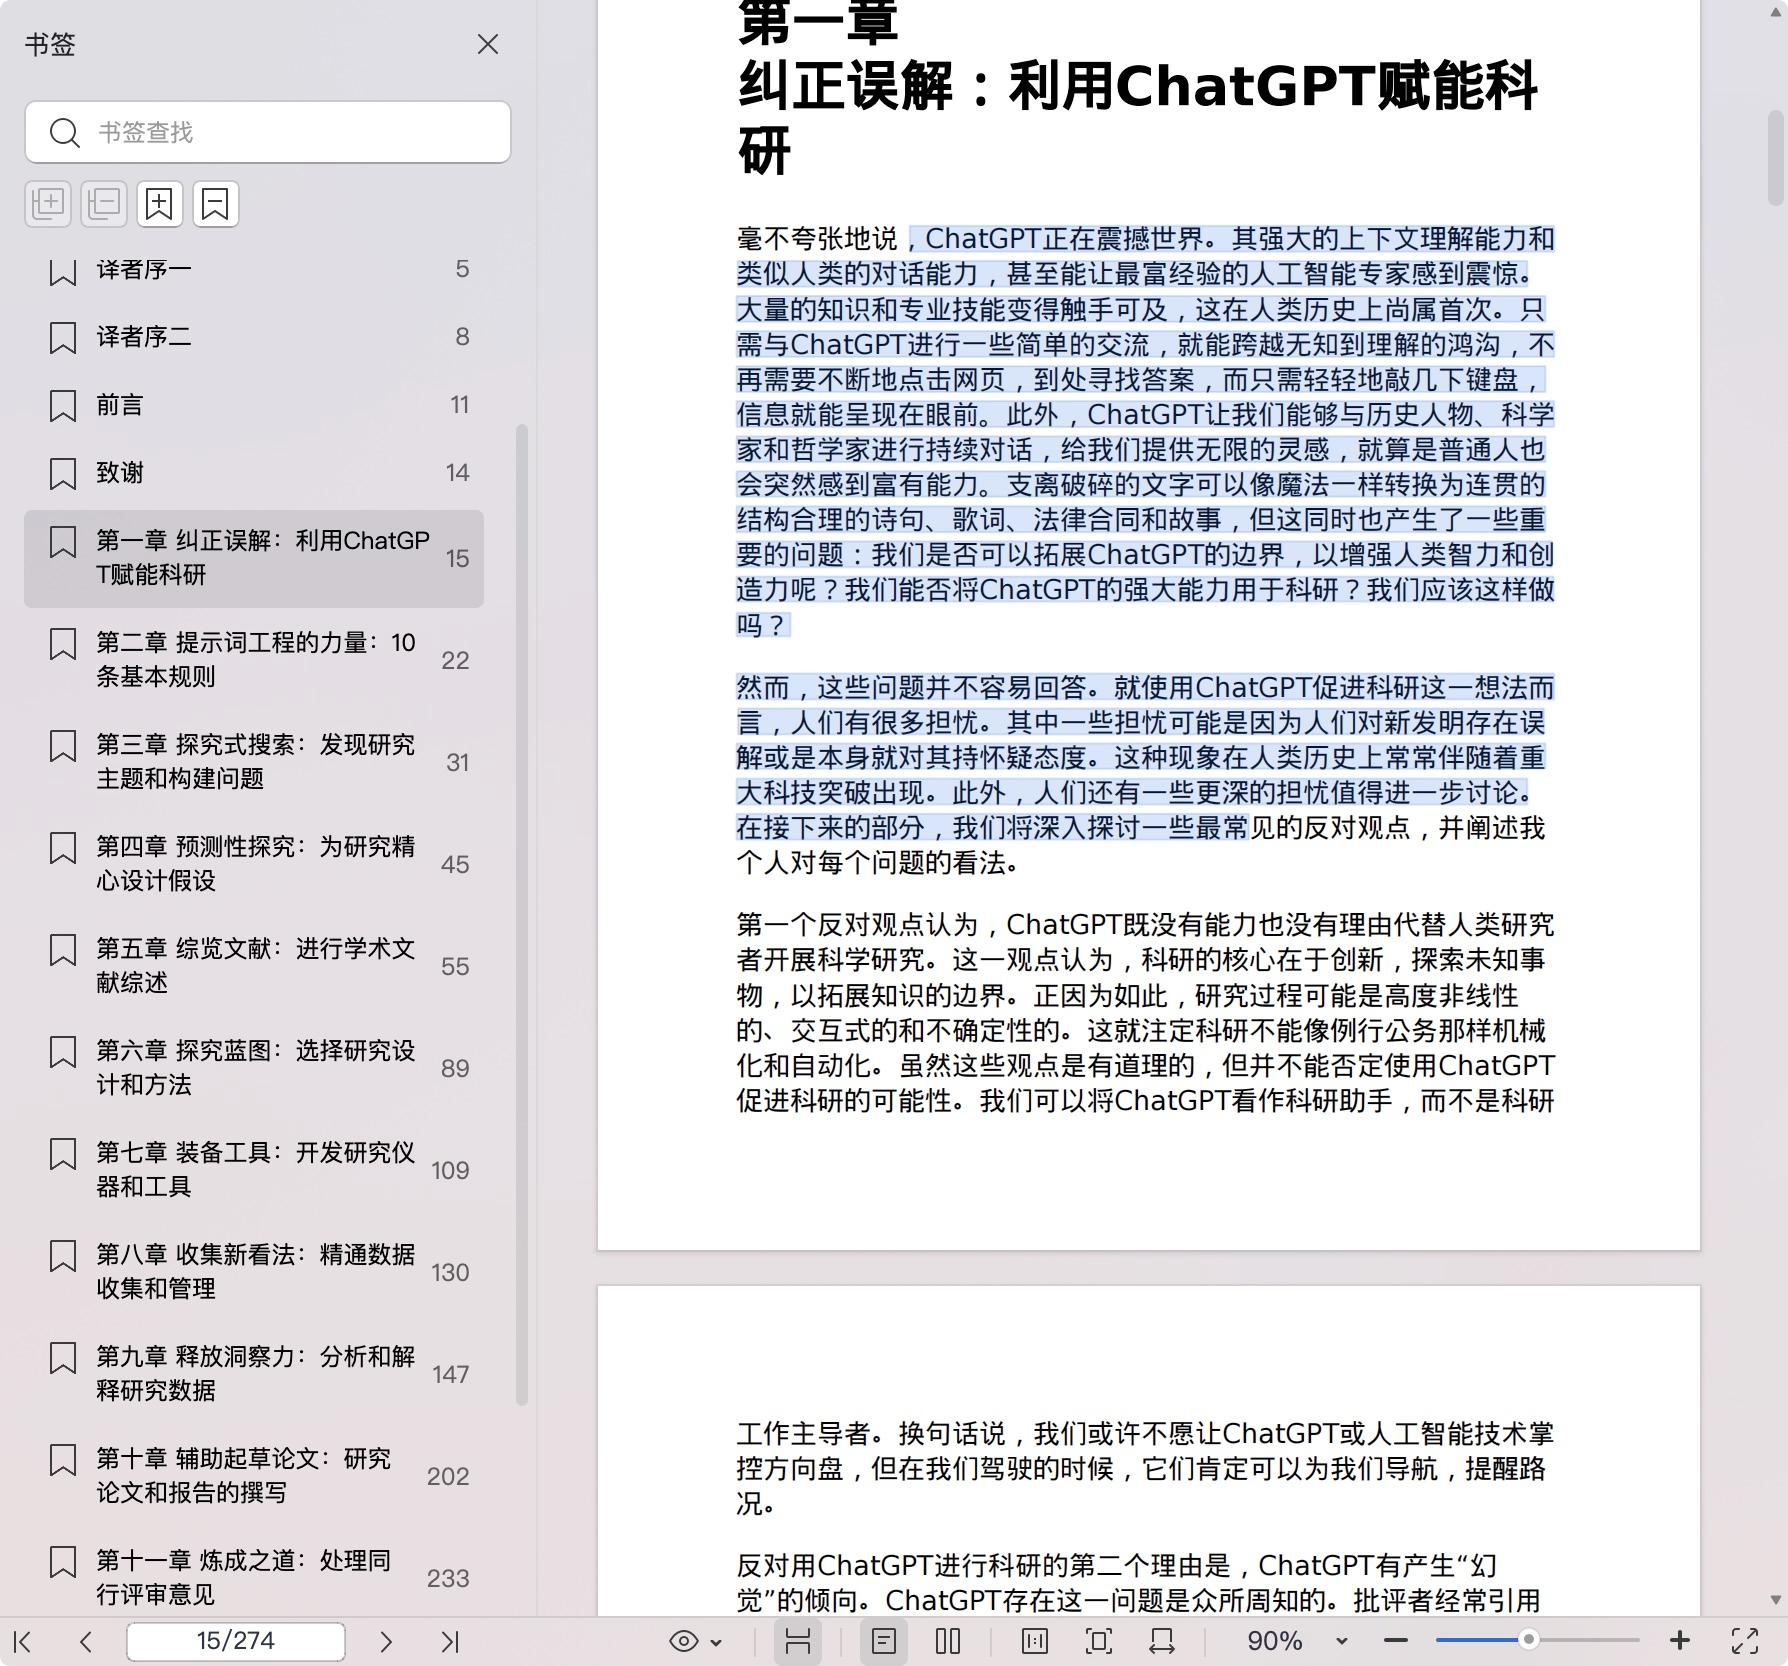Collapse all bookmarks icon
This screenshot has width=1788, height=1666.
[104, 204]
